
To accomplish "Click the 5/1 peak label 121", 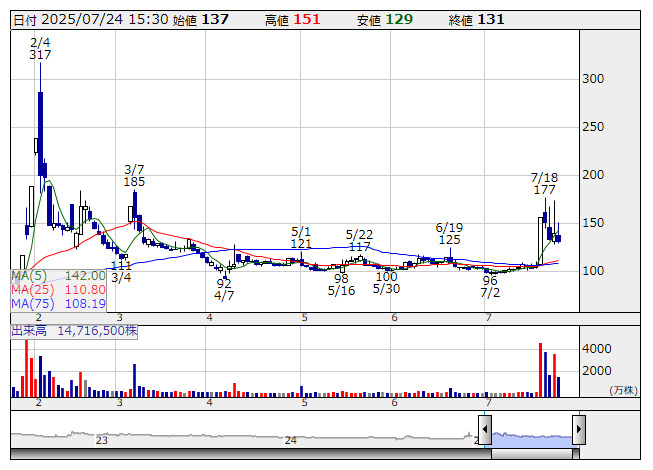I will pos(302,244).
